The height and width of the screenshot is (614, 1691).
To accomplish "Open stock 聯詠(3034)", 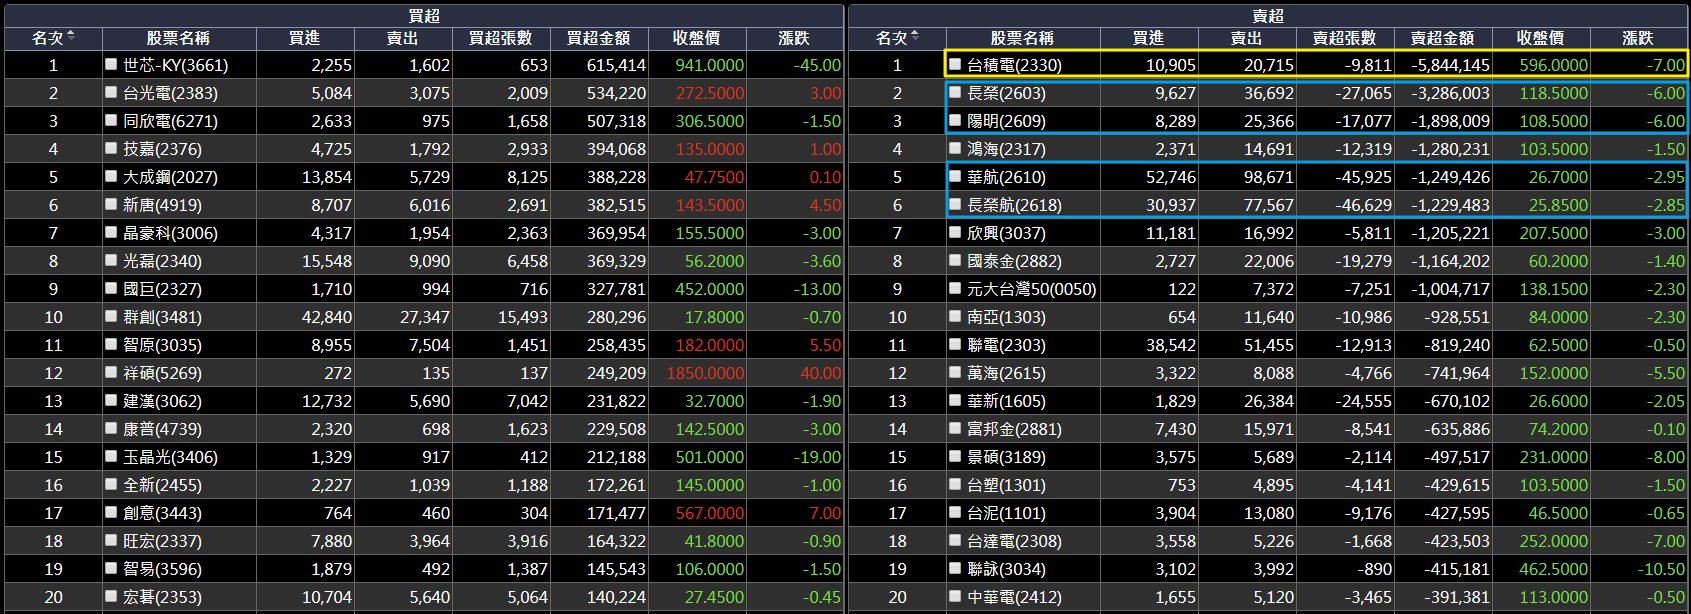I will (1006, 568).
